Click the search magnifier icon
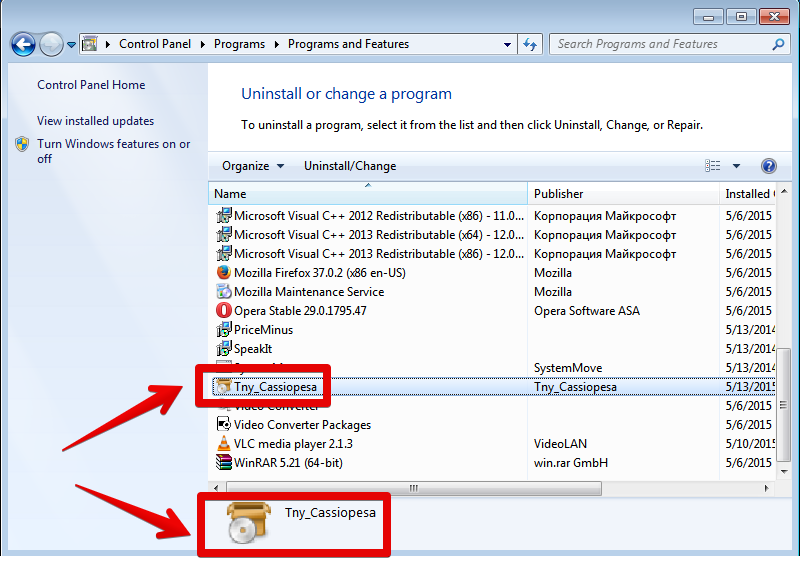Viewport: 800px width, 561px height. (777, 44)
